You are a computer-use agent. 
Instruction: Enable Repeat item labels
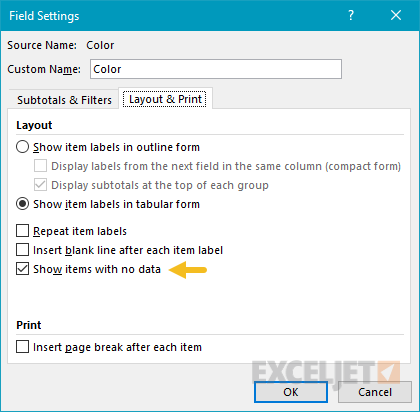click(x=22, y=231)
